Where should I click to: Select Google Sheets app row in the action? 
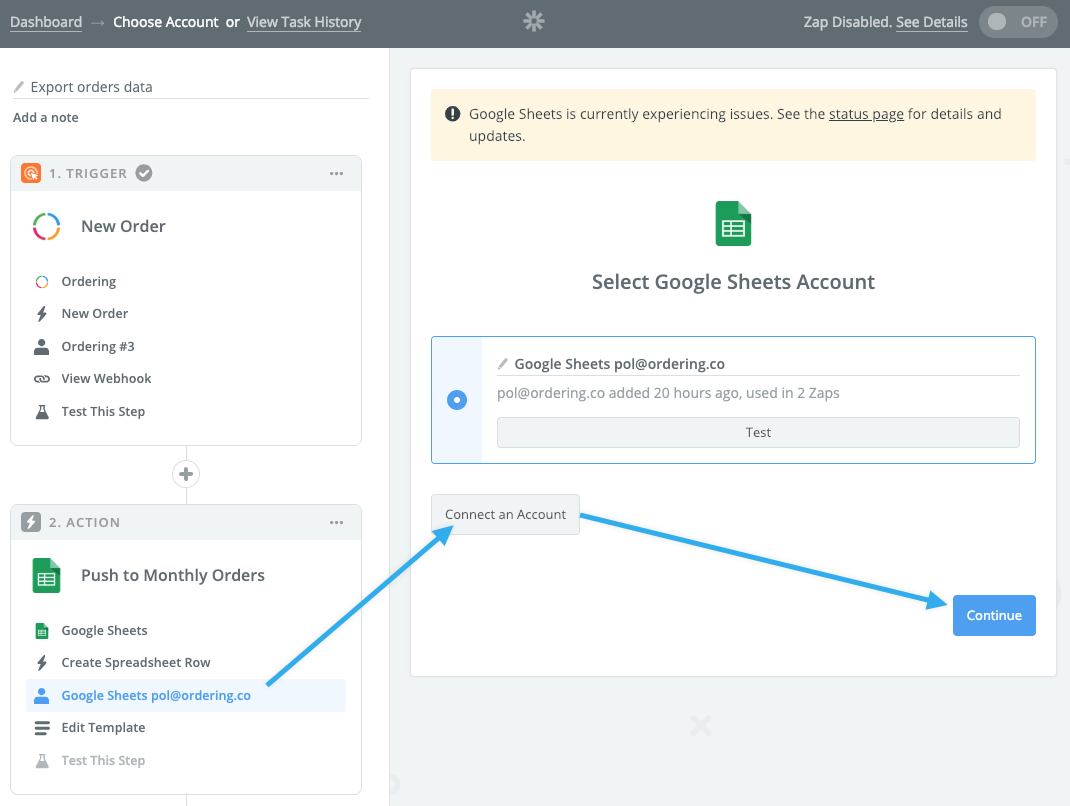tap(186, 631)
